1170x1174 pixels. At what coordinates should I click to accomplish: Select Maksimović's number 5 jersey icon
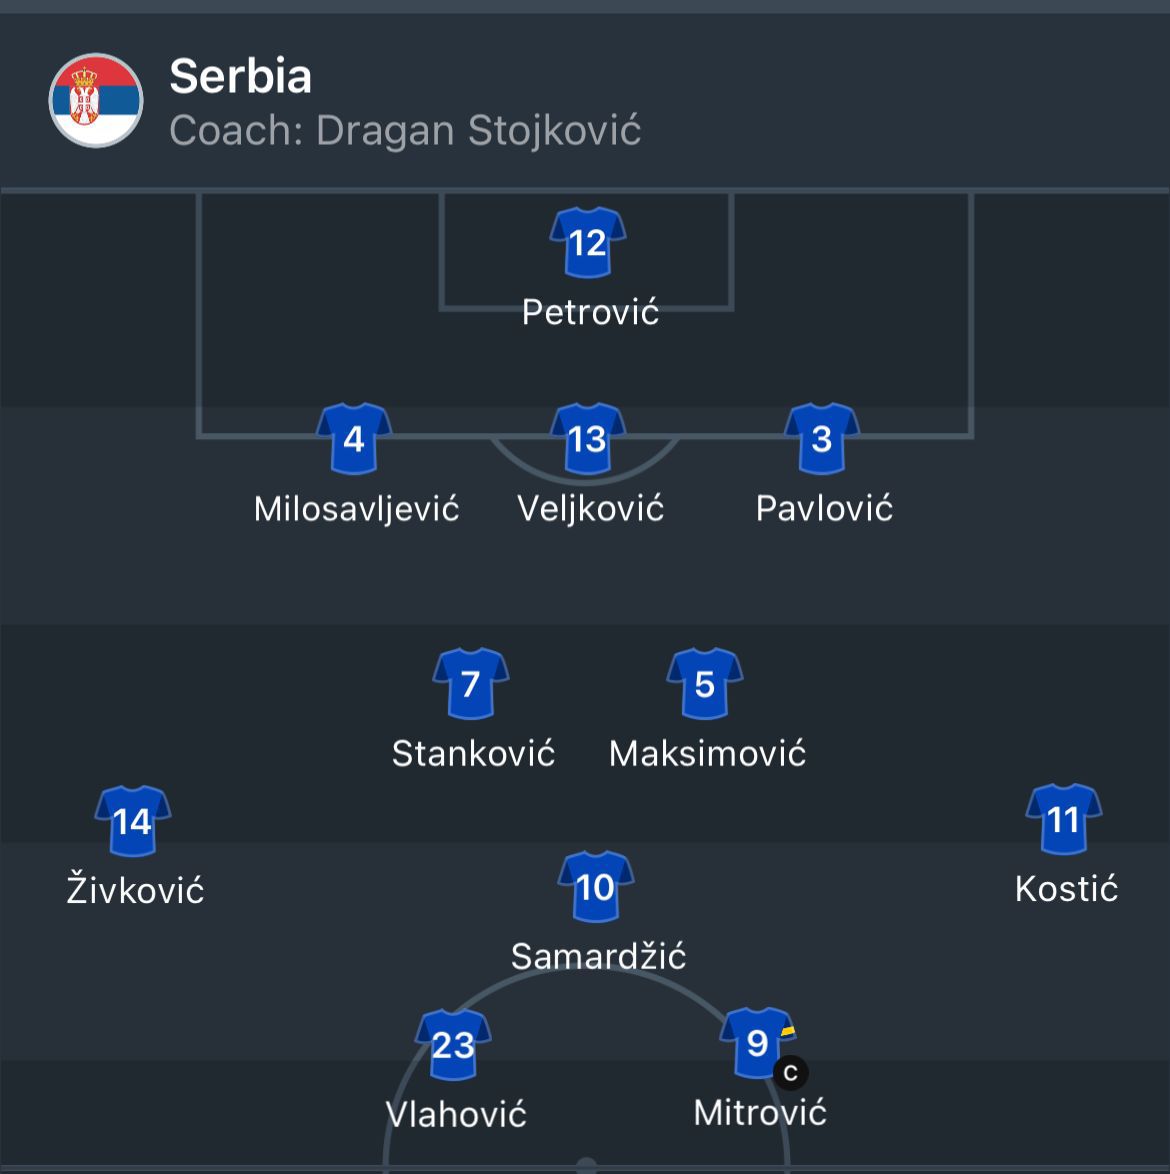pos(705,684)
